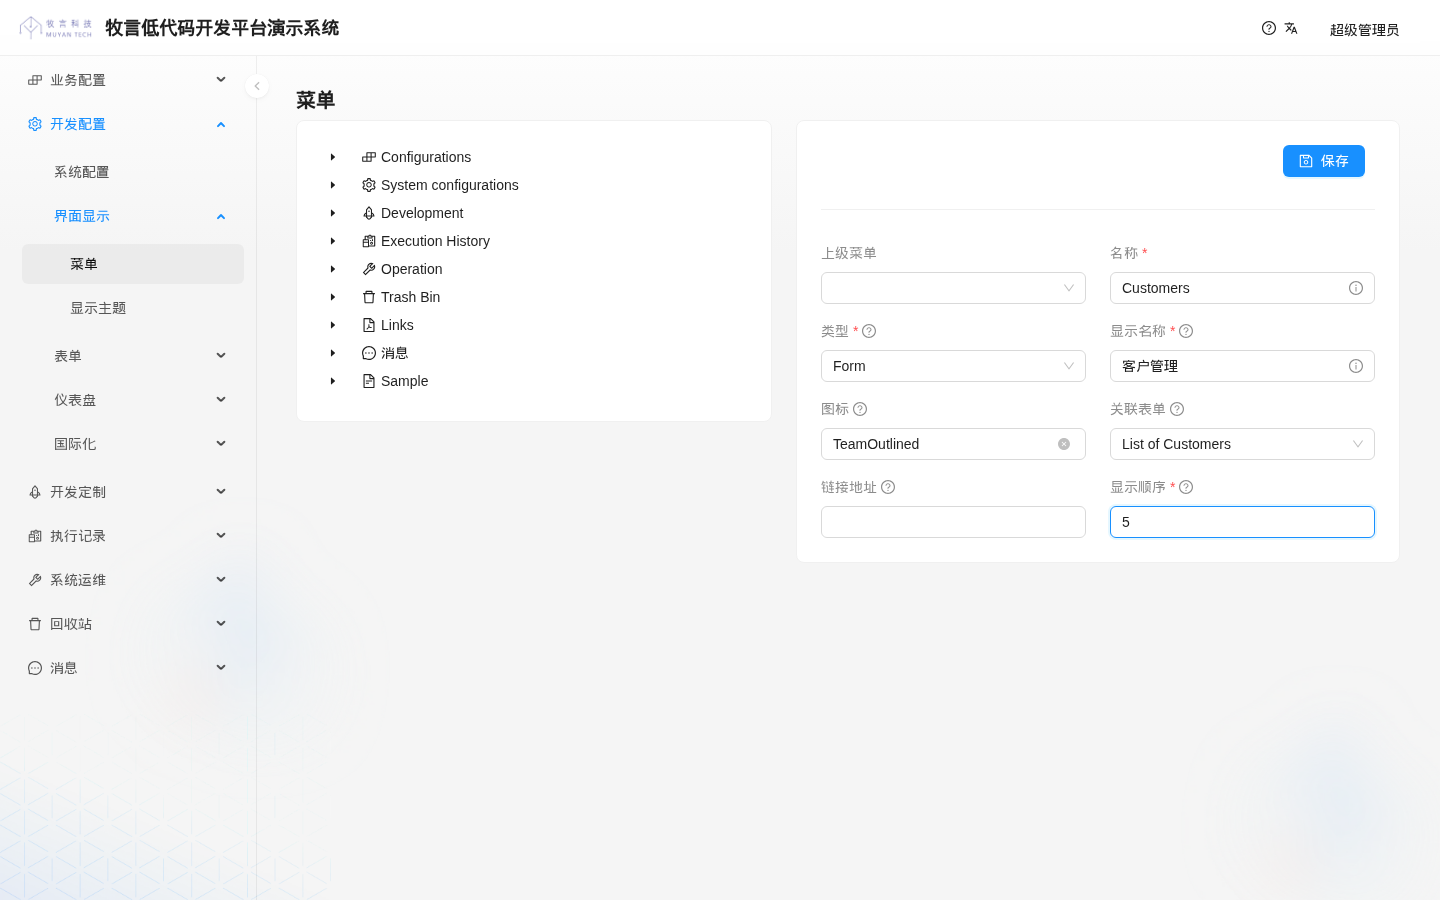
Task: Open the help icon in the header
Action: point(1269,28)
